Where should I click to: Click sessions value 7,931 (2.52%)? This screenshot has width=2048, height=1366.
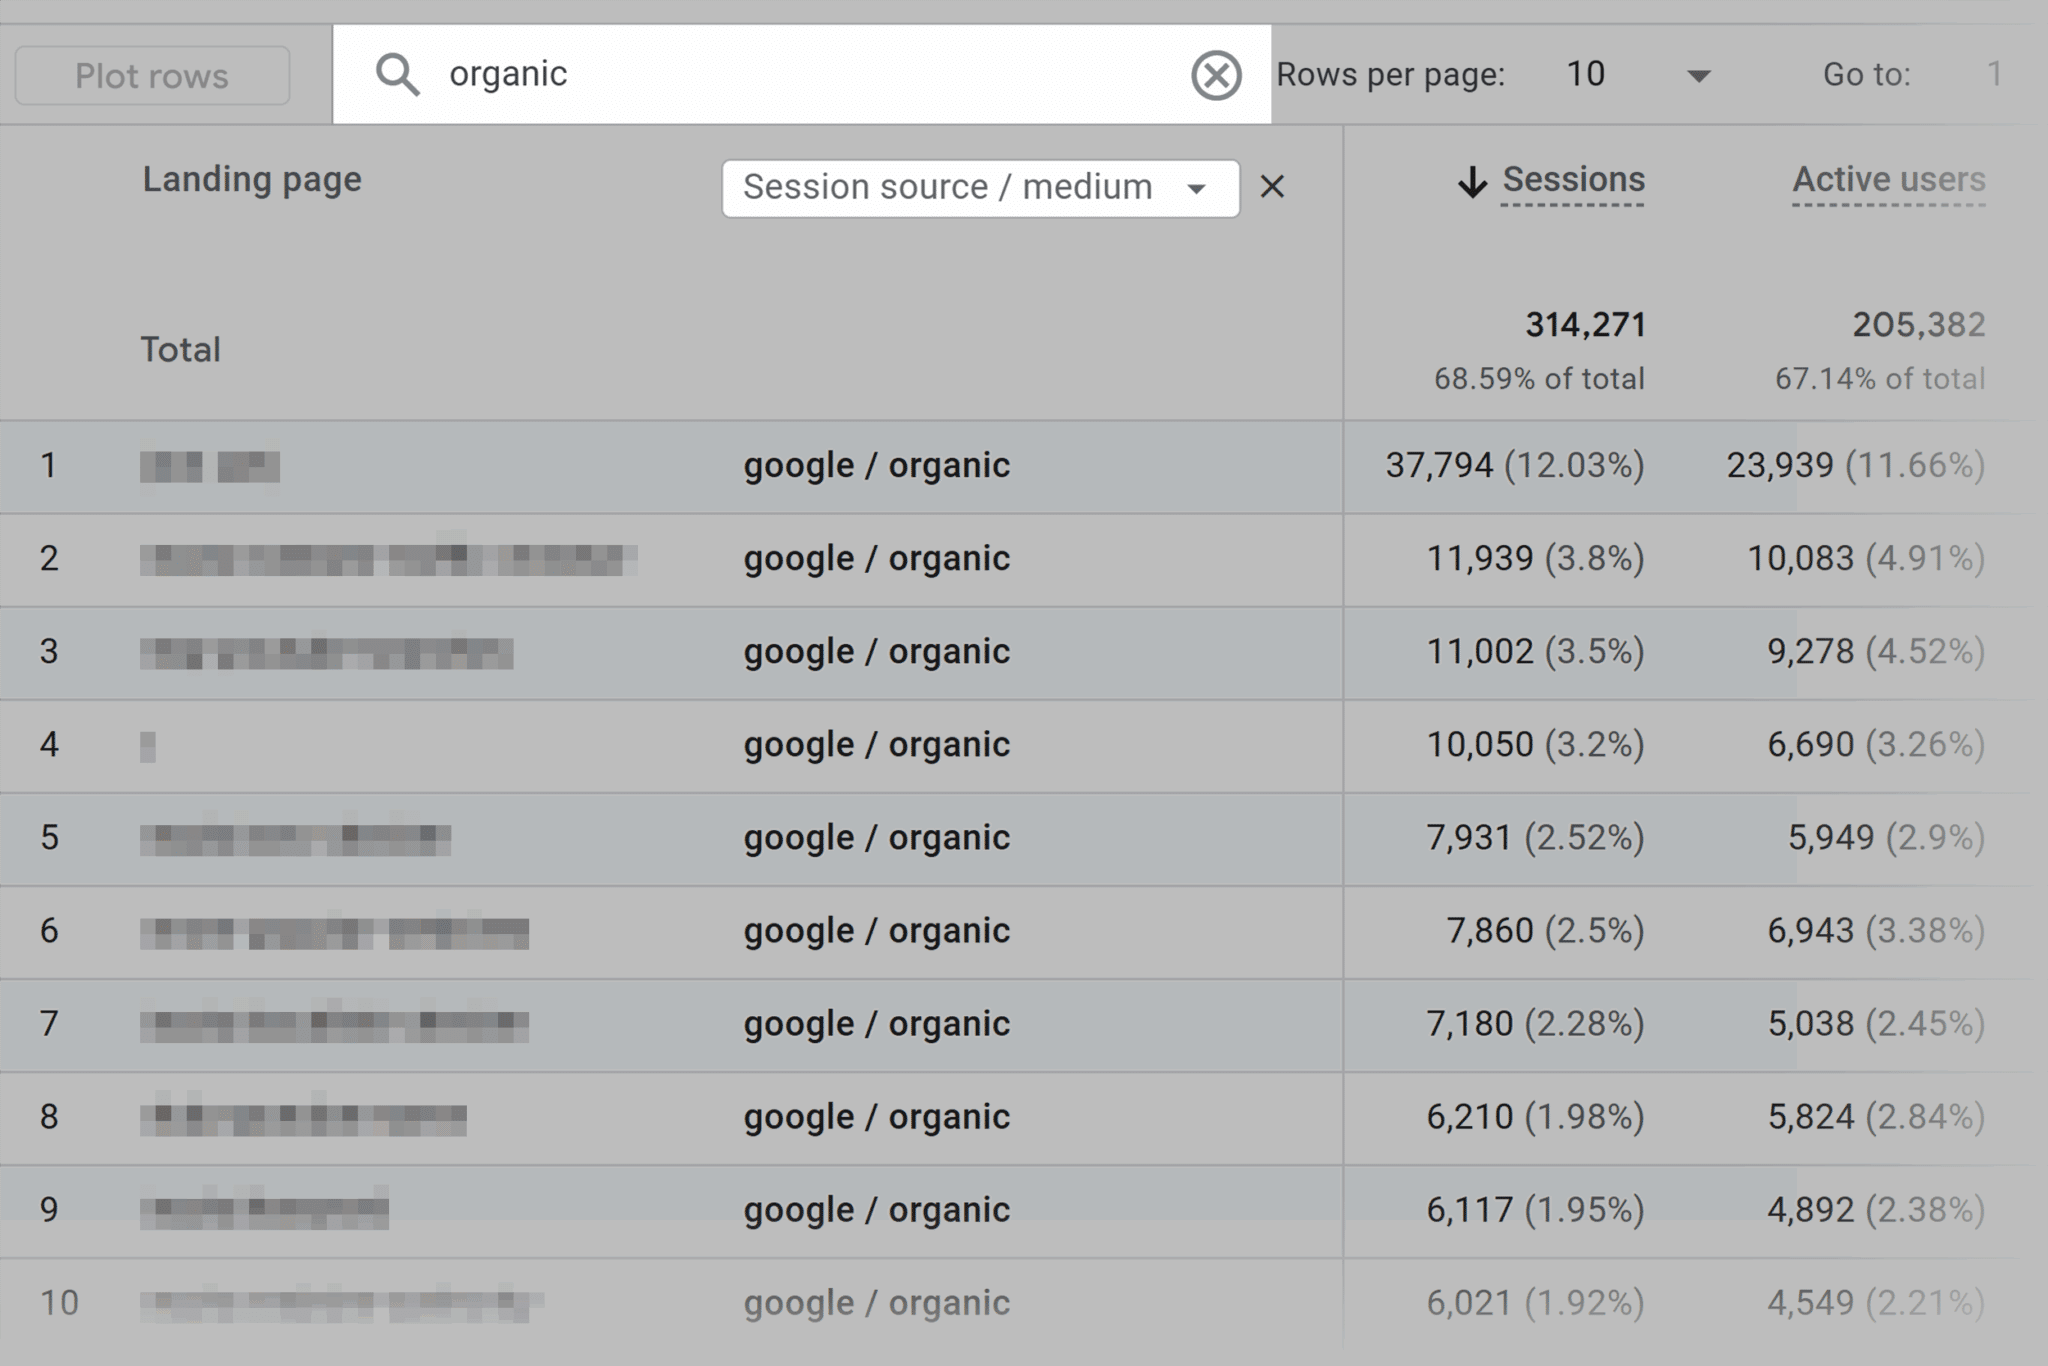[x=1535, y=838]
